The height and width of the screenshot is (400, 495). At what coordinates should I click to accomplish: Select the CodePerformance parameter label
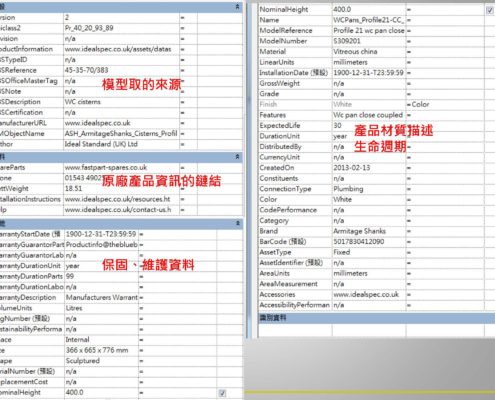click(x=288, y=210)
